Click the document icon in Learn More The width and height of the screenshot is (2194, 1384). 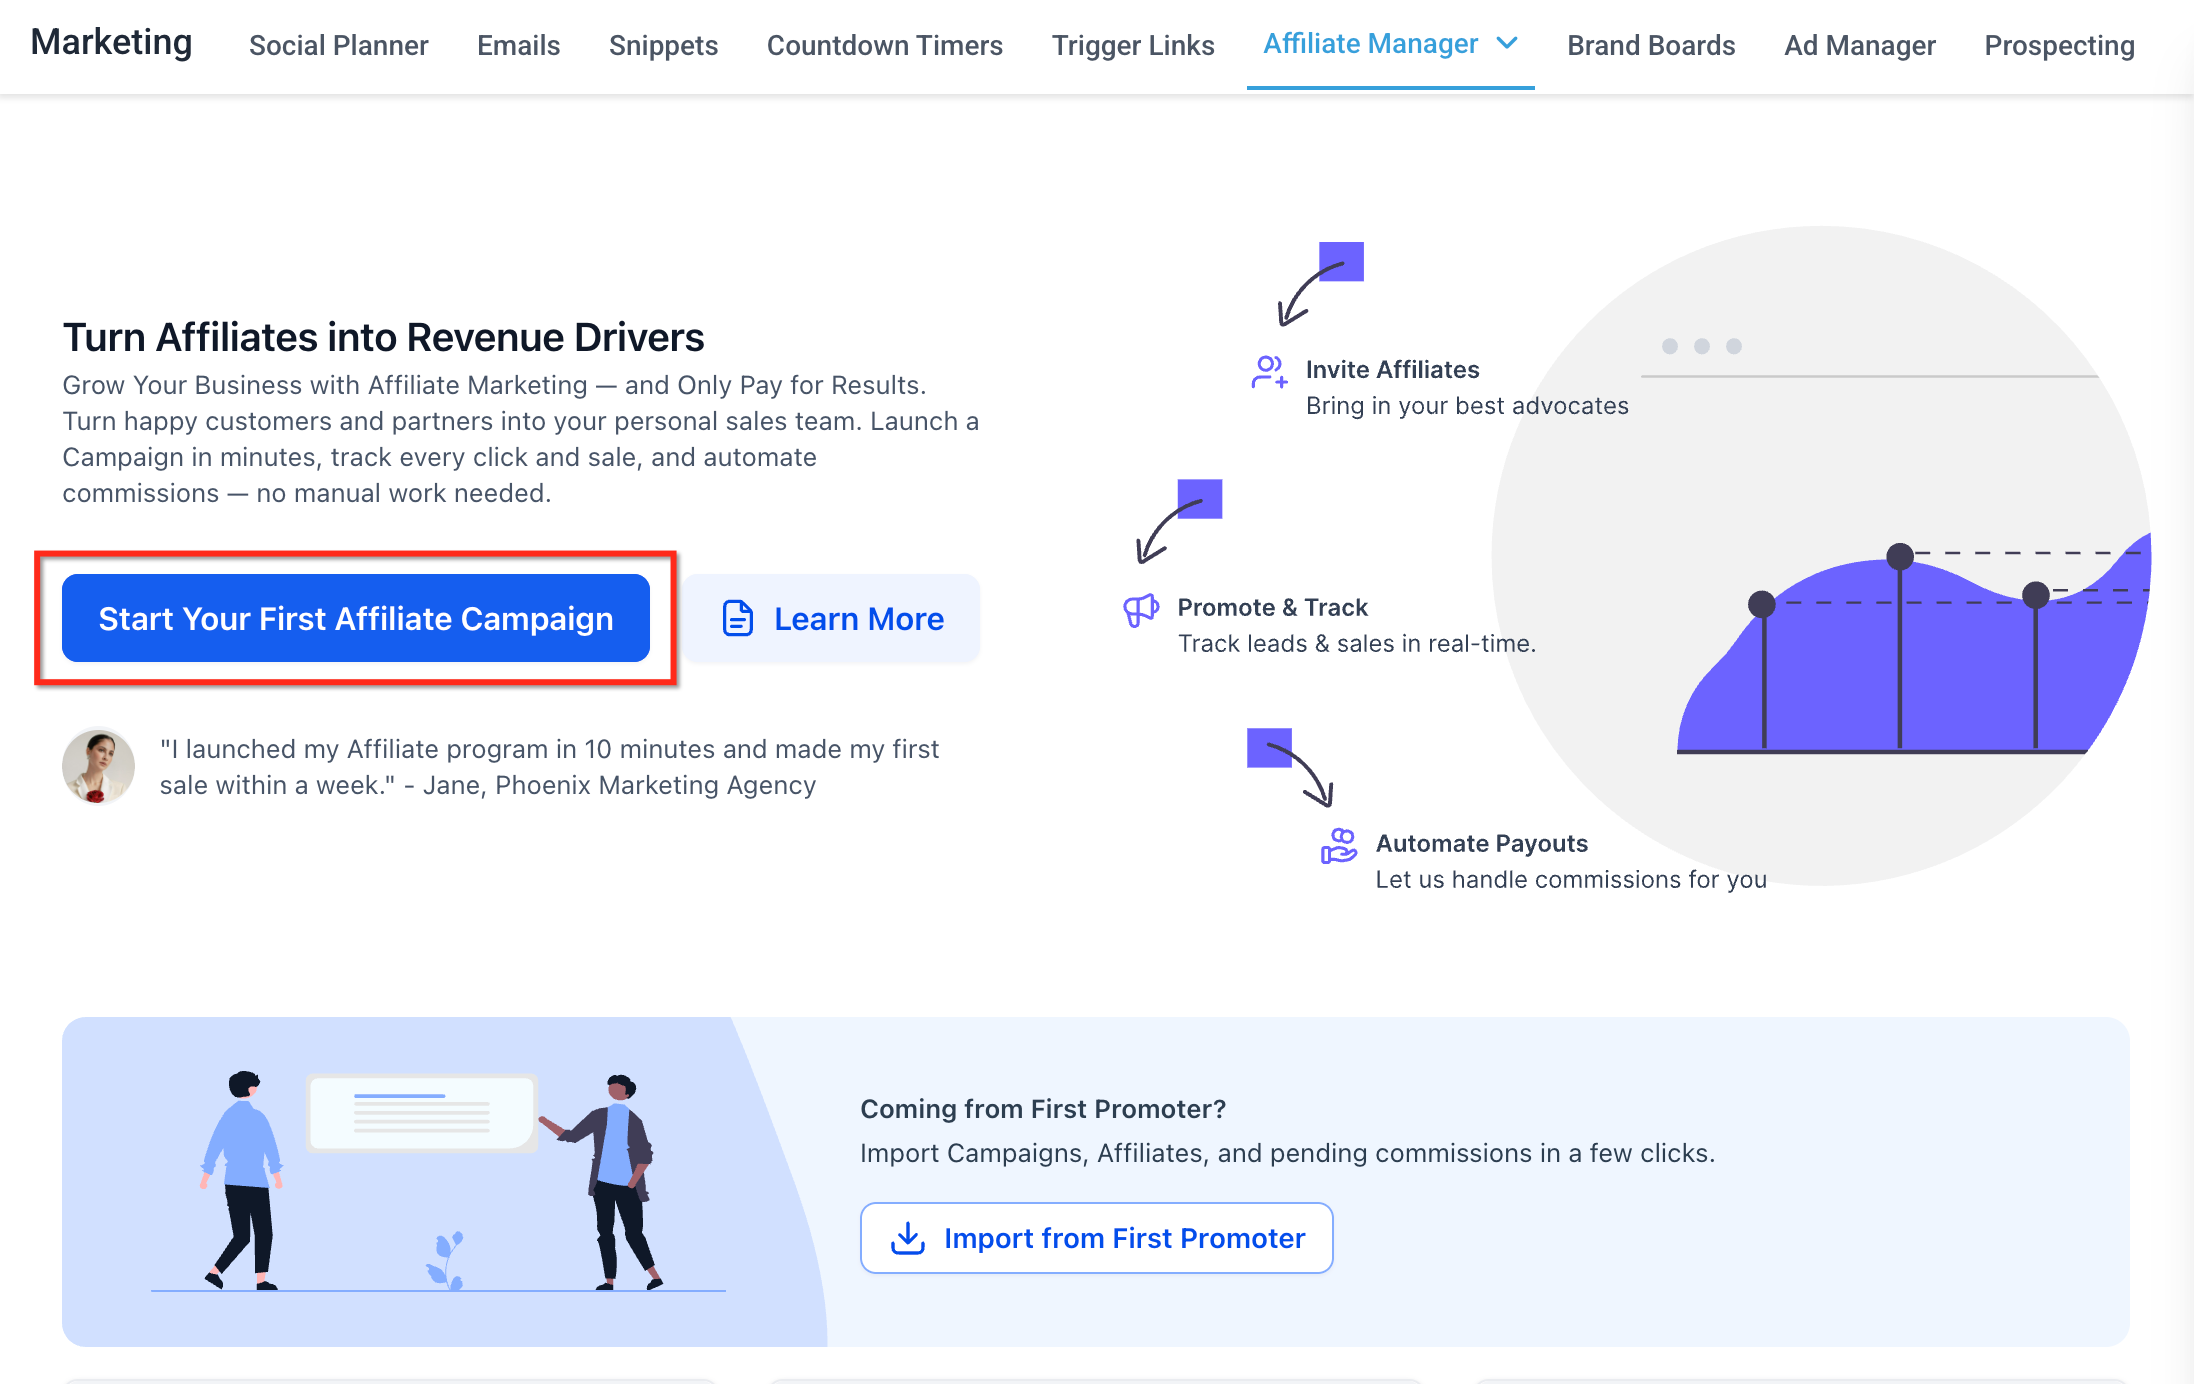[738, 618]
